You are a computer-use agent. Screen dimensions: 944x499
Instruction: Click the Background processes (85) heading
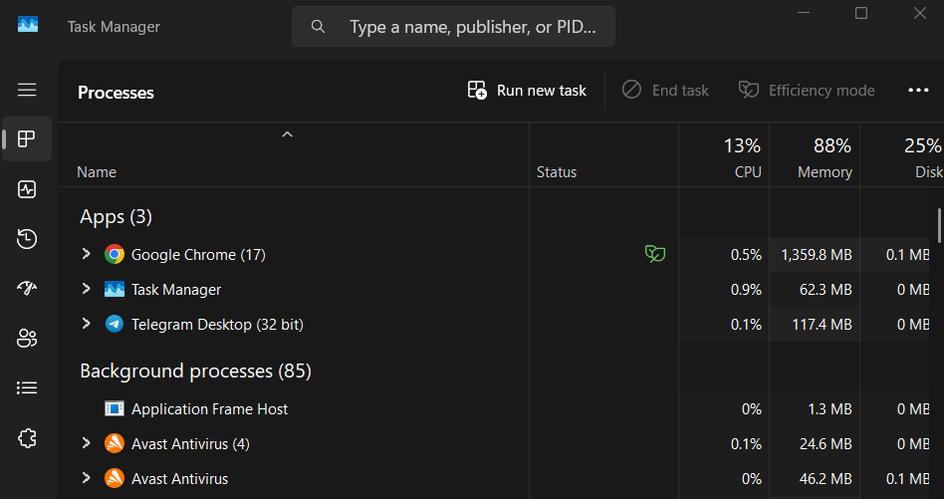(196, 371)
